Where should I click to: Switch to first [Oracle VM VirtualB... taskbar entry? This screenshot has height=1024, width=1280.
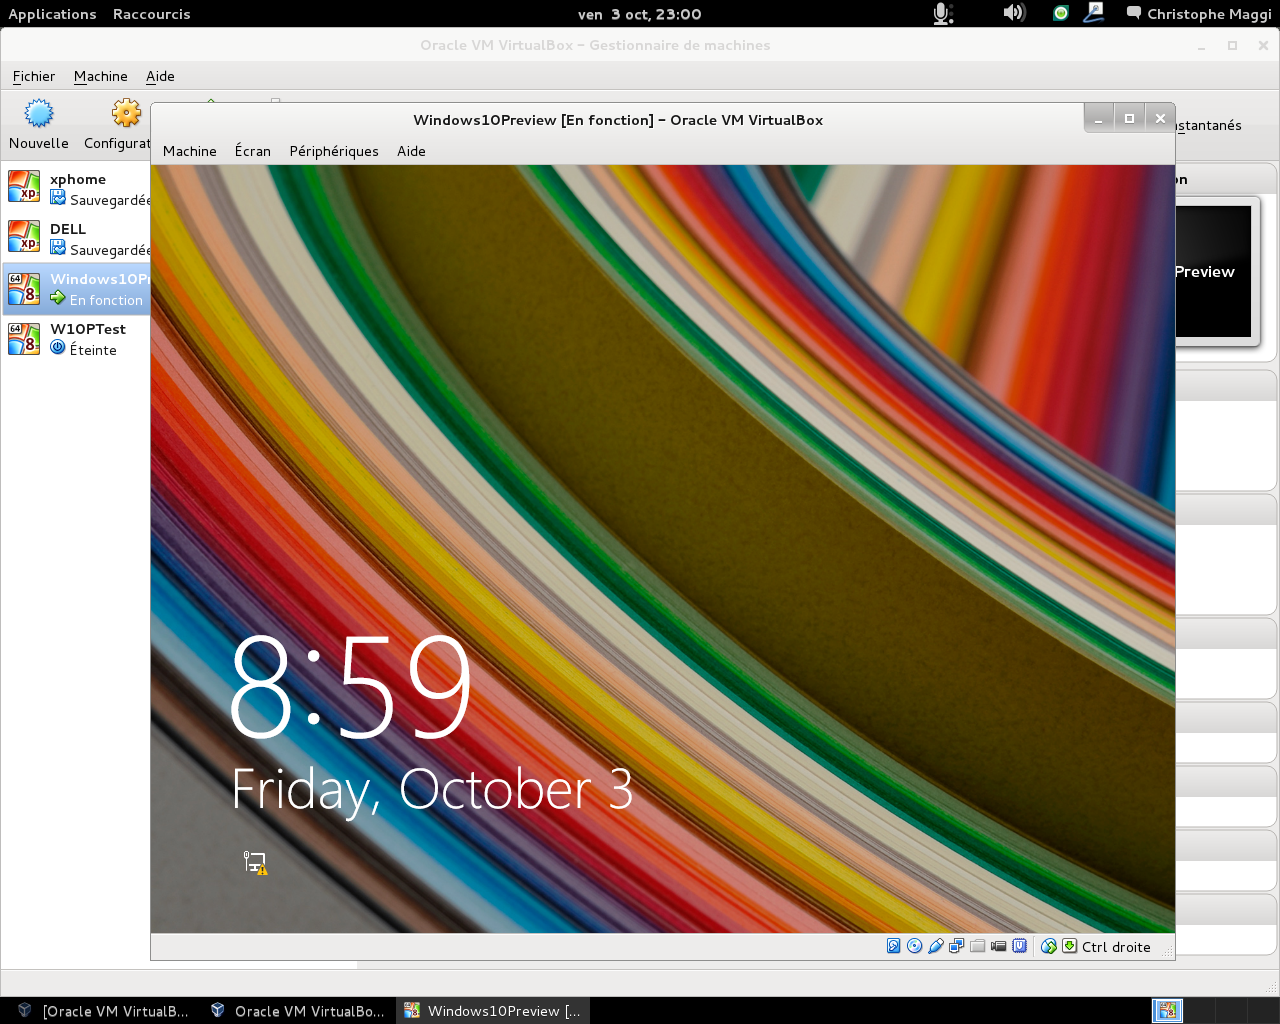click(102, 1011)
